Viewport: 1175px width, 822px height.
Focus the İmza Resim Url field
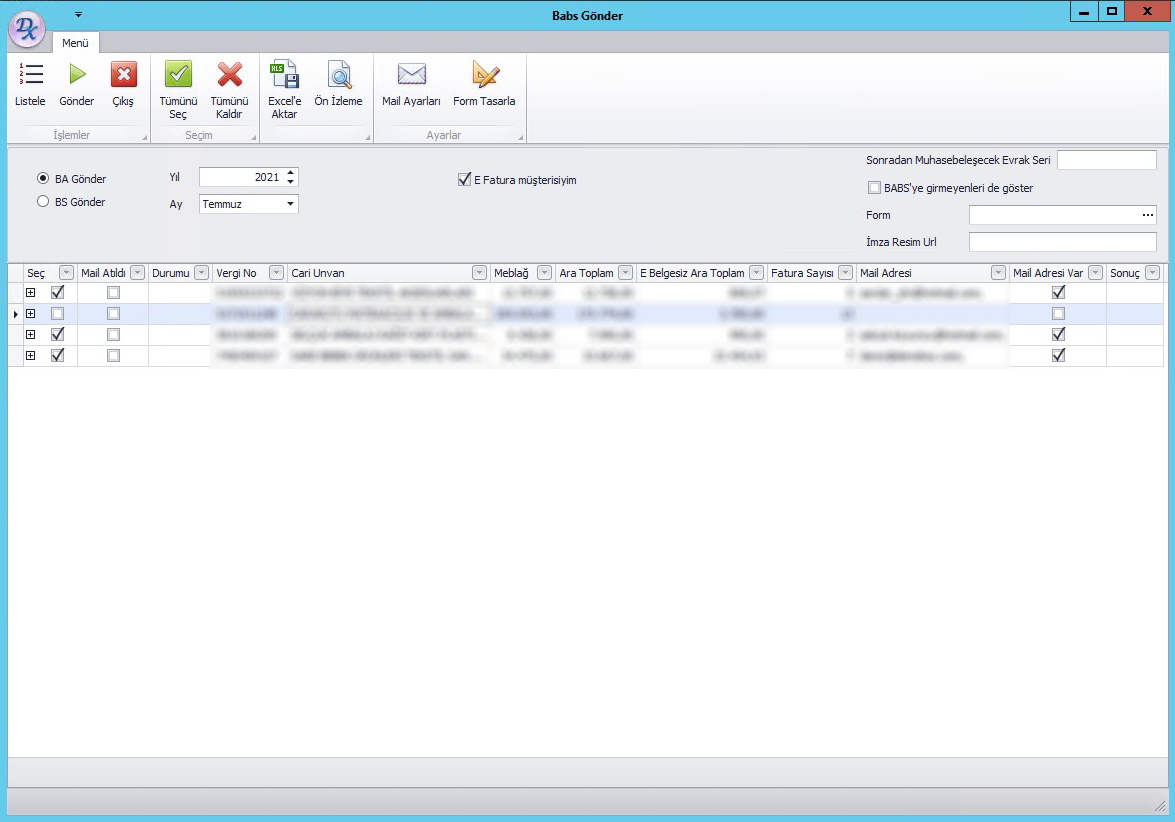tap(1063, 242)
